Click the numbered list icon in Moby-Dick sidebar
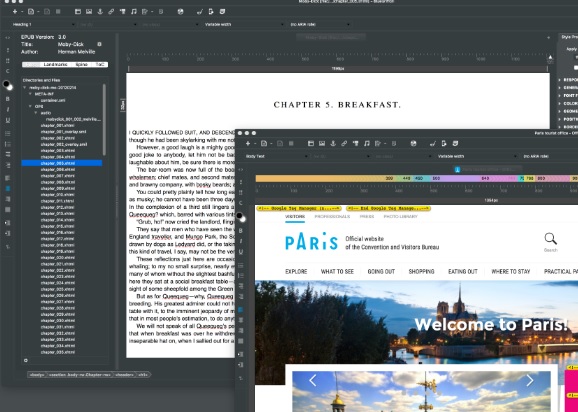Screen dimensions: 578x412 (x=8, y=144)
